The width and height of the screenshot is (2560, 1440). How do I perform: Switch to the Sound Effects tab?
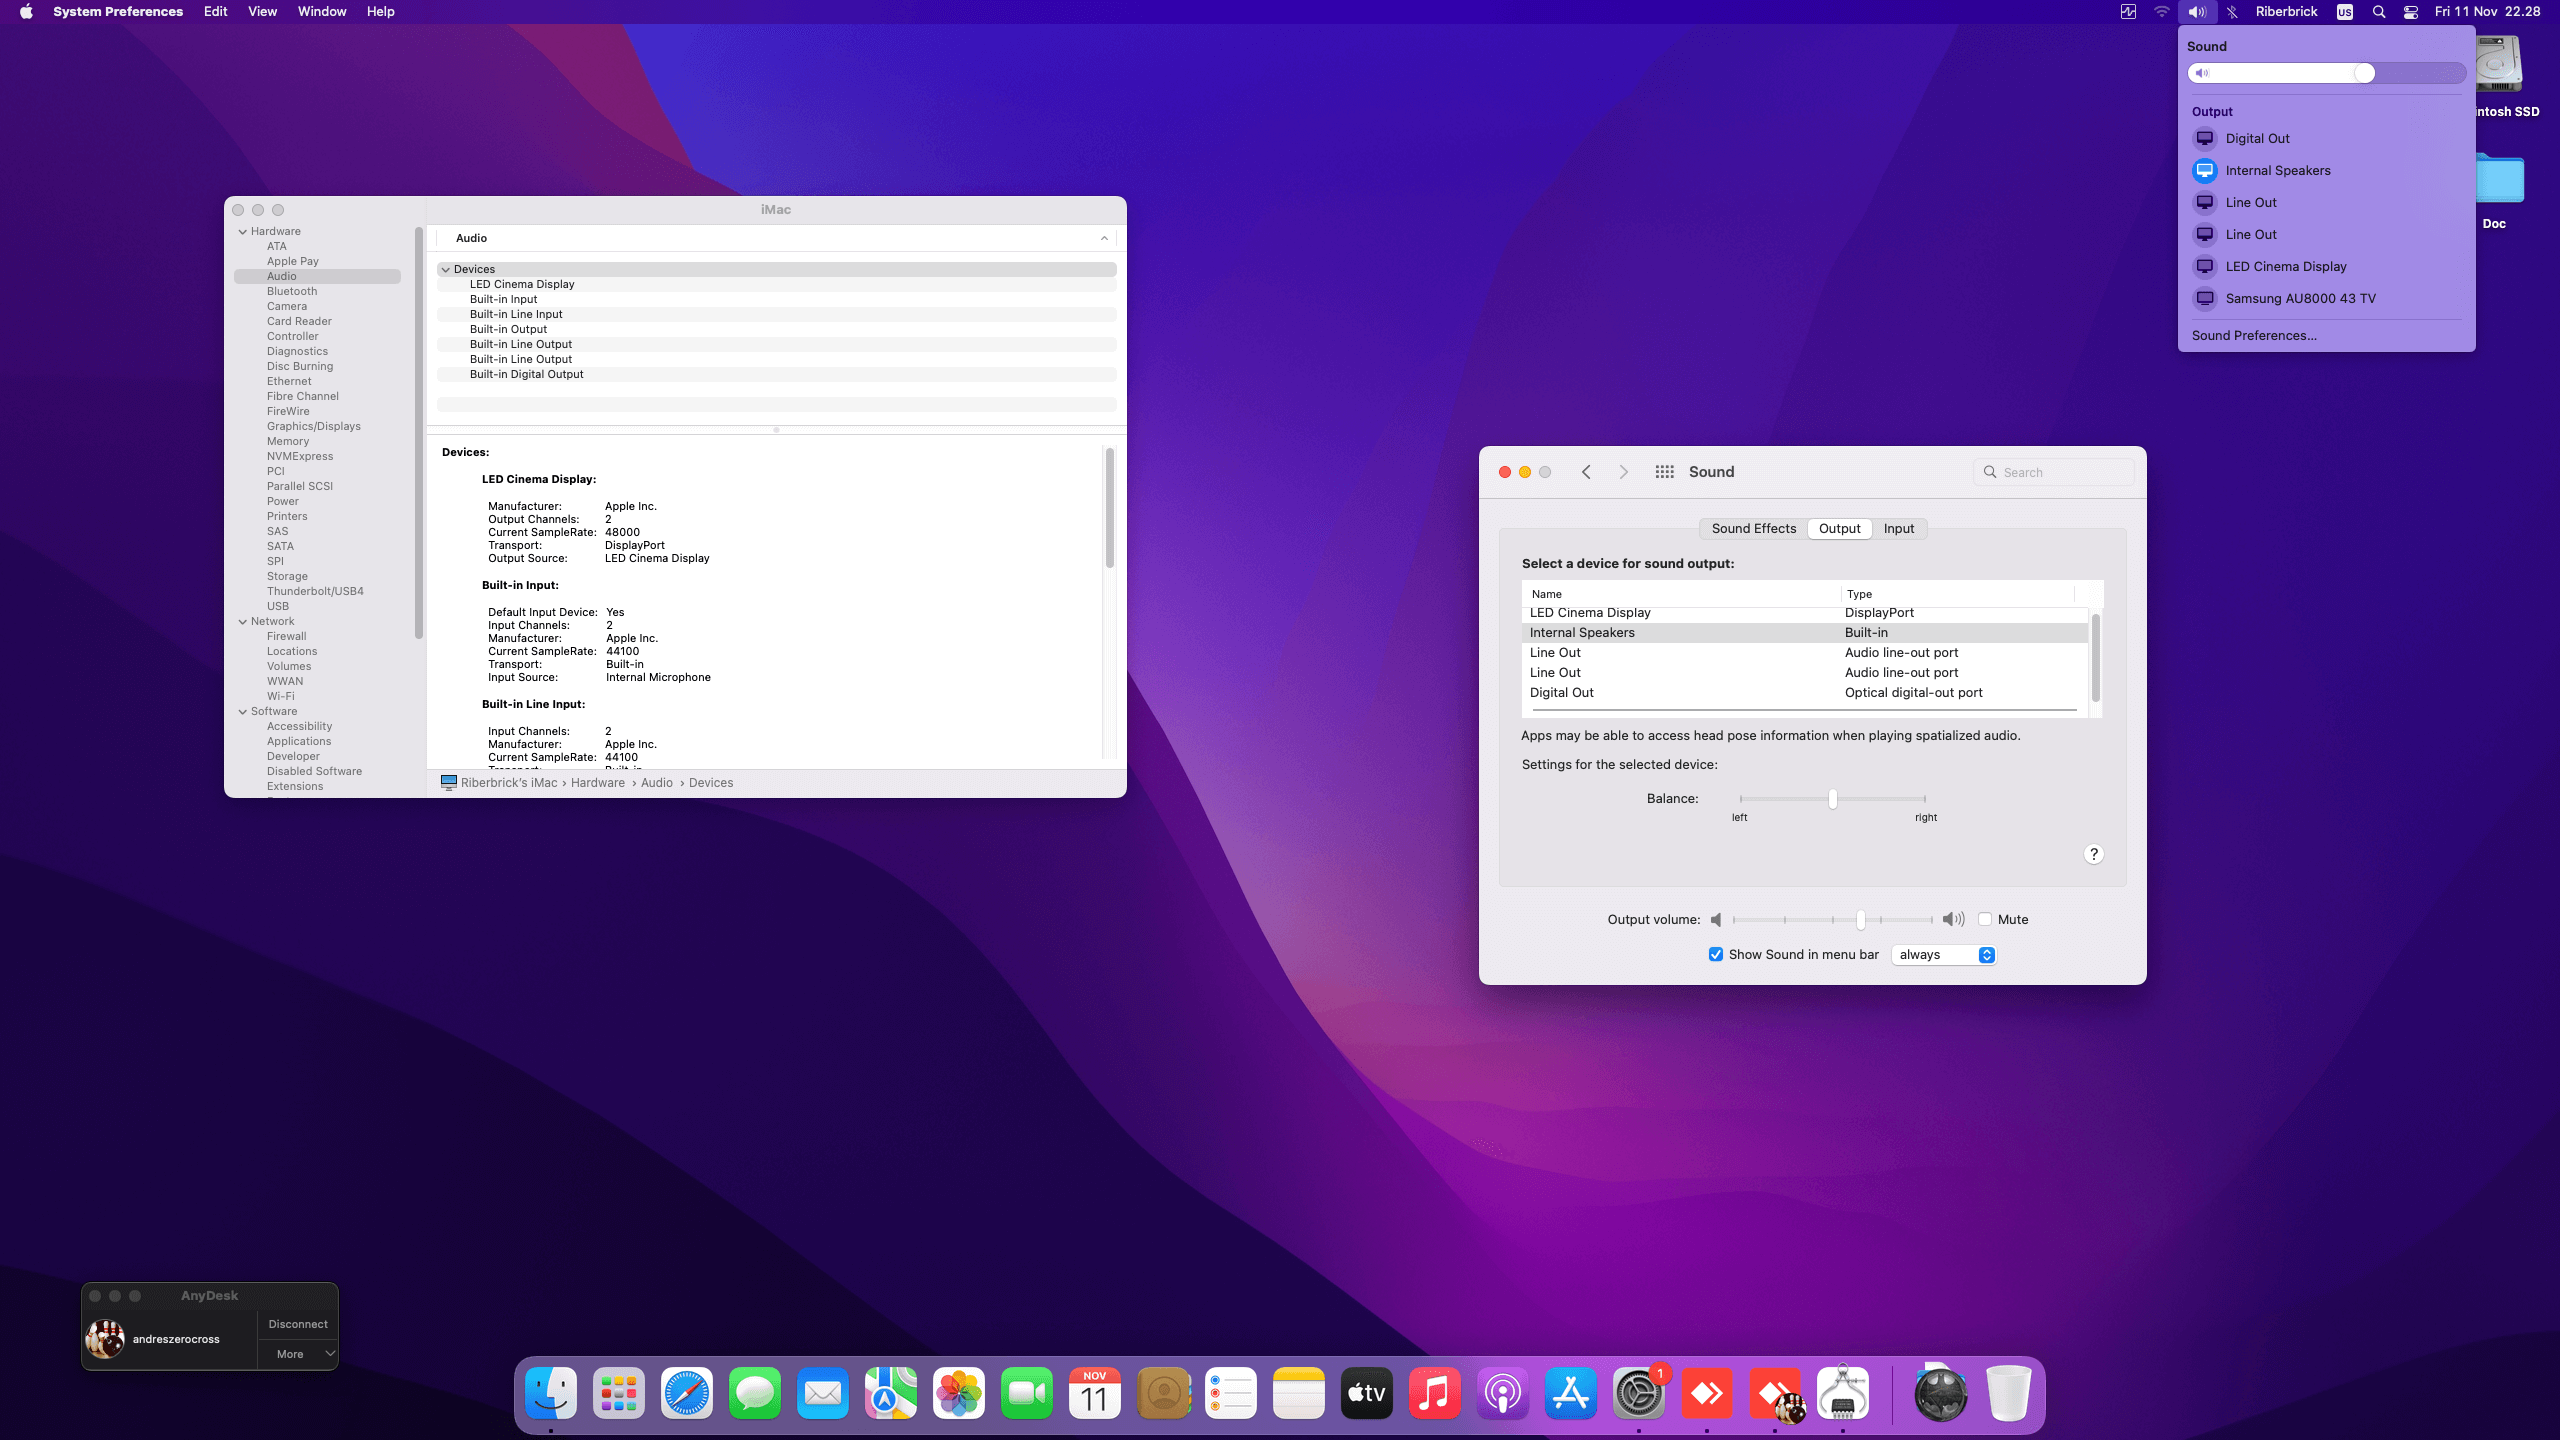point(1753,529)
